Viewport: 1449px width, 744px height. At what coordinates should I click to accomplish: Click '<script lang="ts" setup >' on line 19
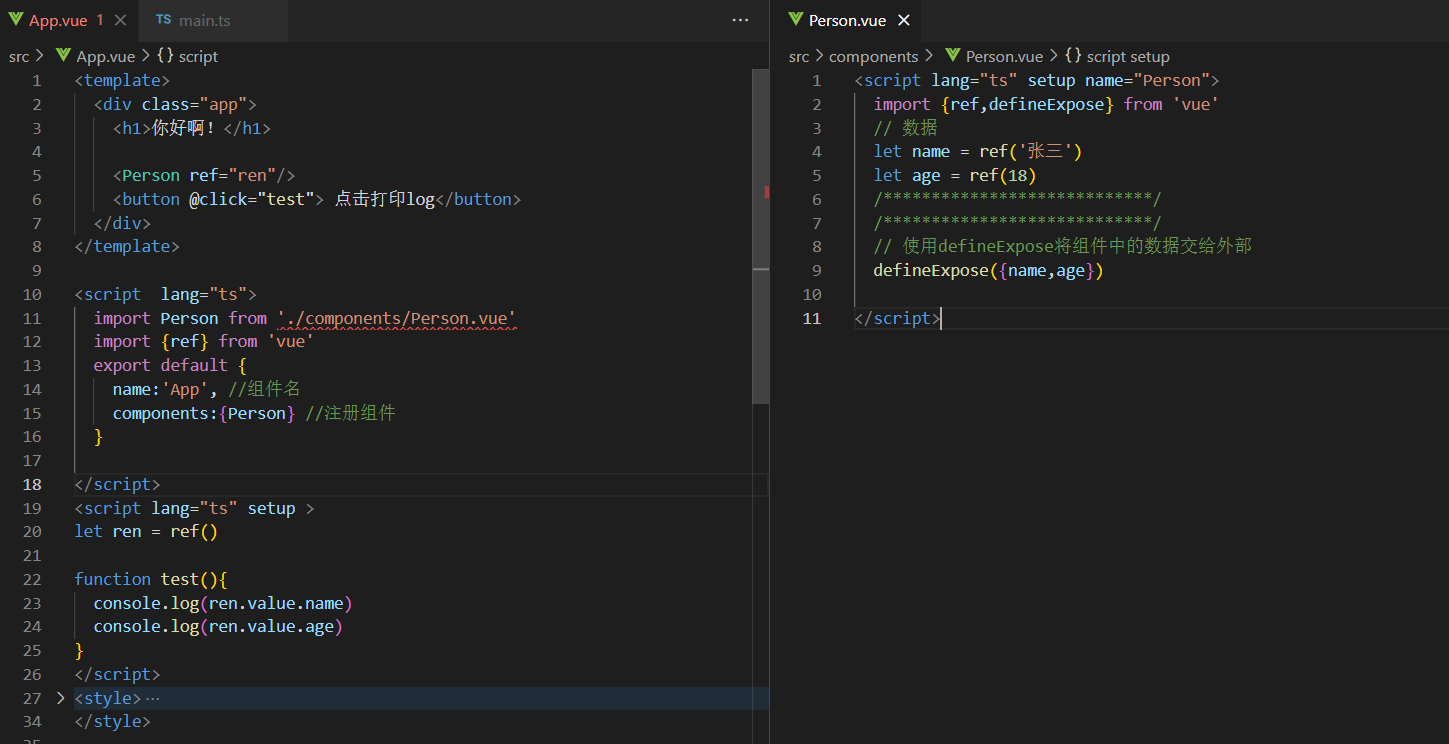point(194,508)
